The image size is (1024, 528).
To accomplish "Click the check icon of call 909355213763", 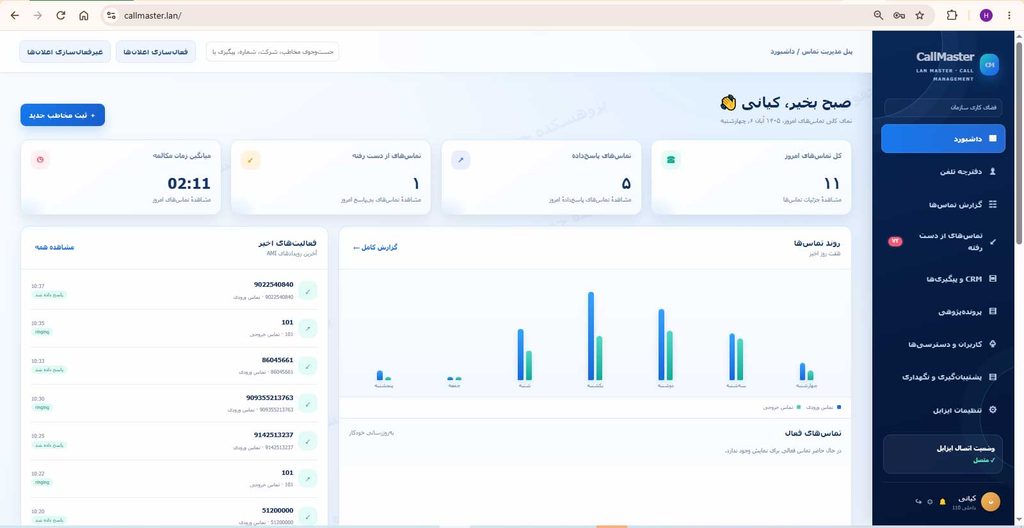I will click(x=308, y=403).
